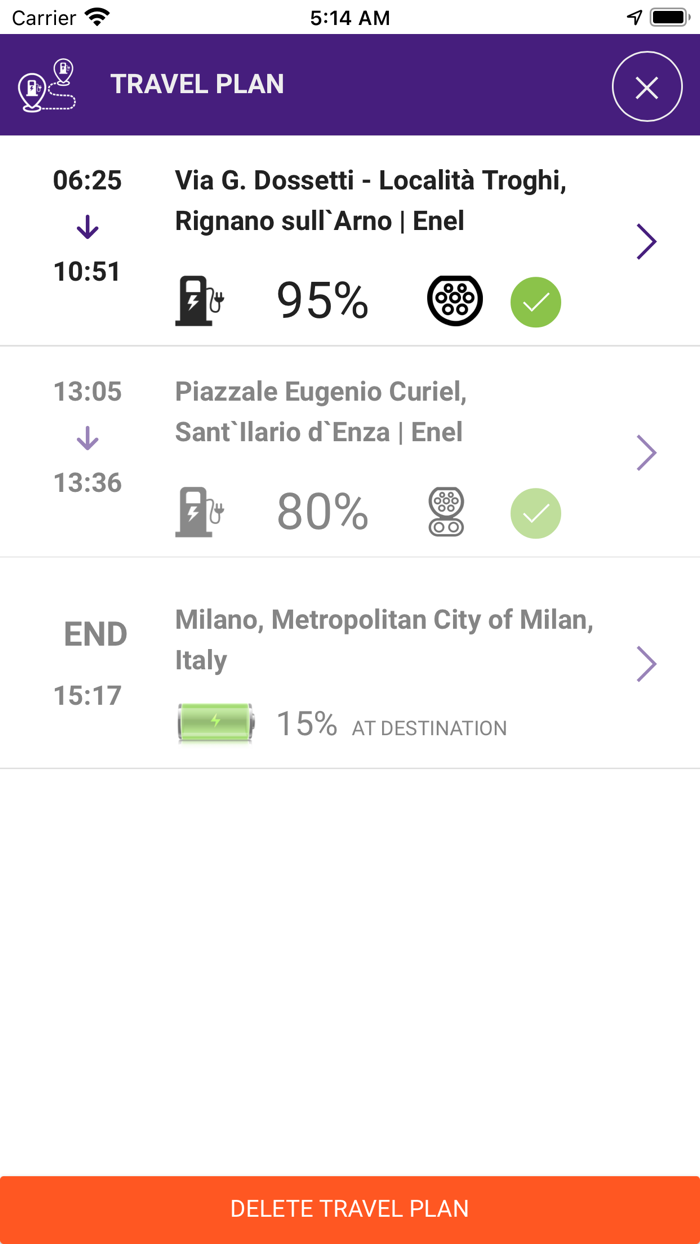Expand details for Piazzale Eugenio Curiel chevron
The width and height of the screenshot is (700, 1244).
tap(647, 453)
